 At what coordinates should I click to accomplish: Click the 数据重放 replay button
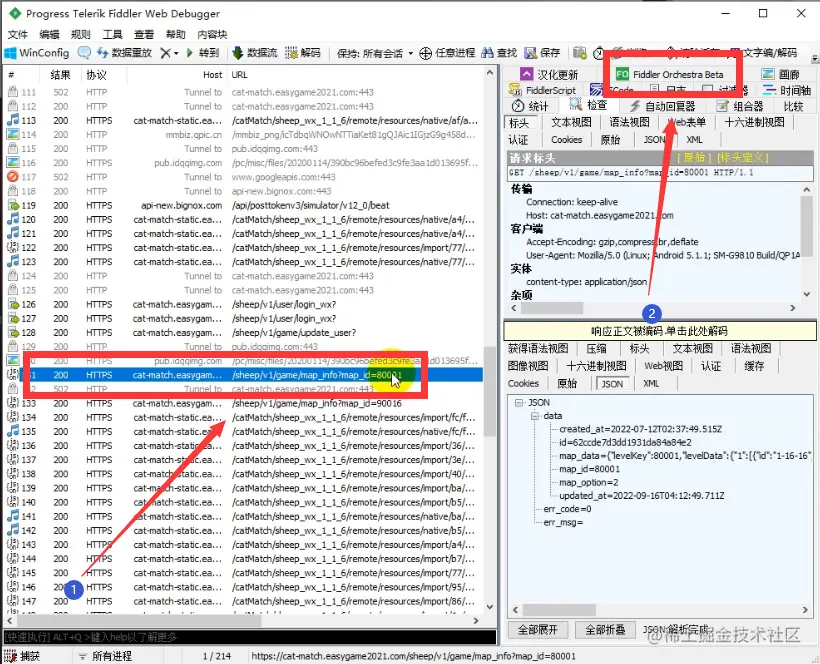(x=124, y=53)
